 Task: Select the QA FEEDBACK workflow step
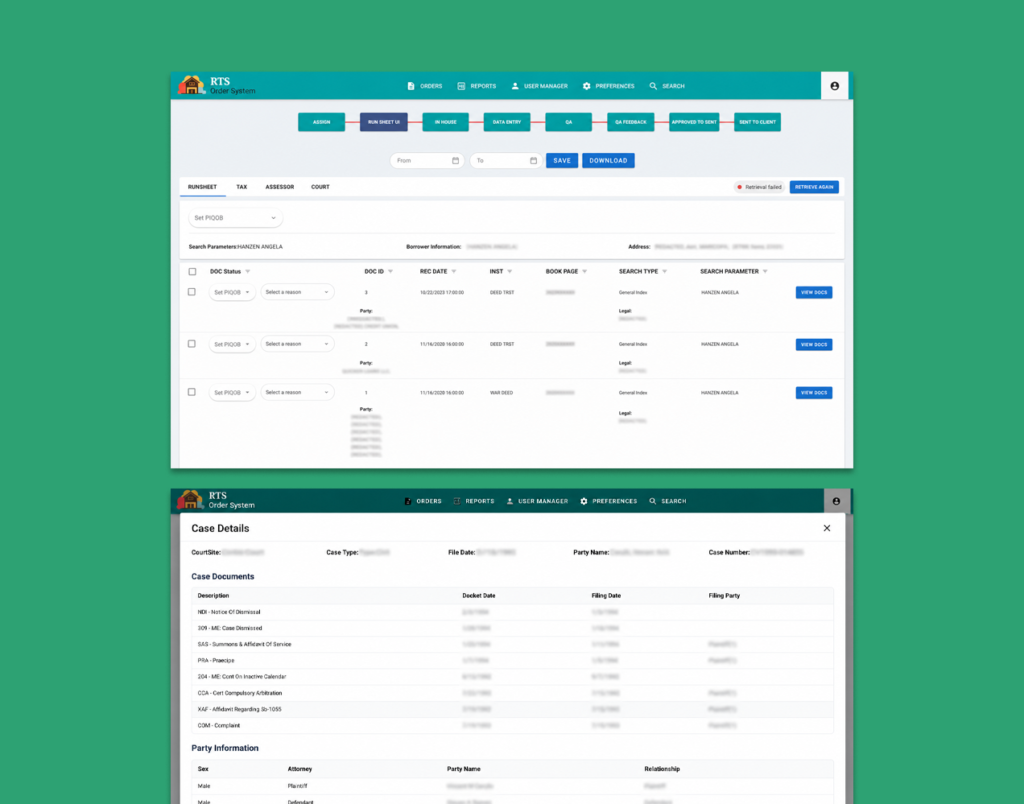[630, 122]
